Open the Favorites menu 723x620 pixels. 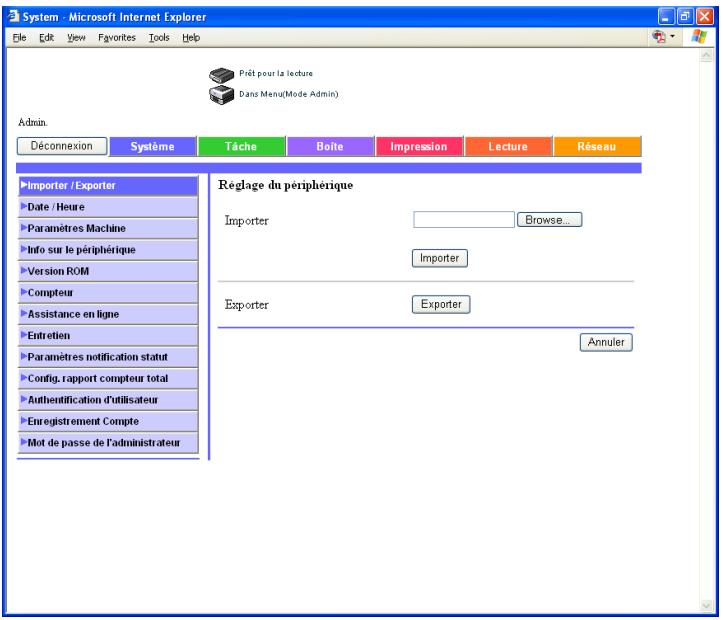click(x=117, y=37)
